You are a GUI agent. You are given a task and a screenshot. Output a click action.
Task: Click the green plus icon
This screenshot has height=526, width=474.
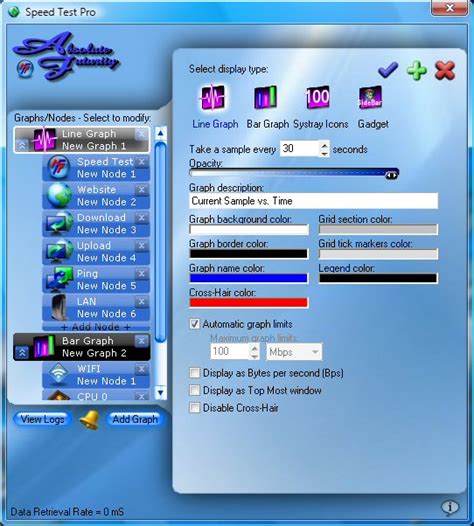tap(417, 70)
